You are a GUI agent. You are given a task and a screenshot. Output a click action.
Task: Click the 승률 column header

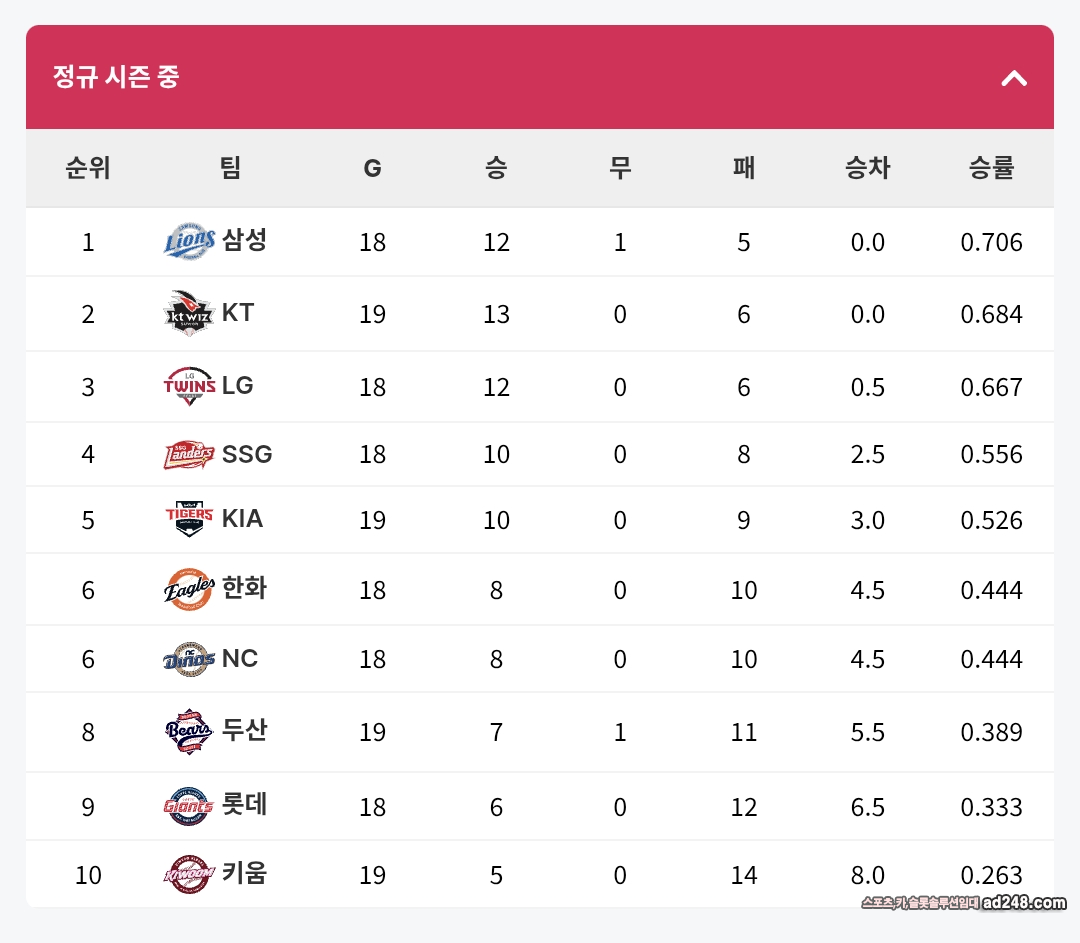pyautogui.click(x=991, y=168)
